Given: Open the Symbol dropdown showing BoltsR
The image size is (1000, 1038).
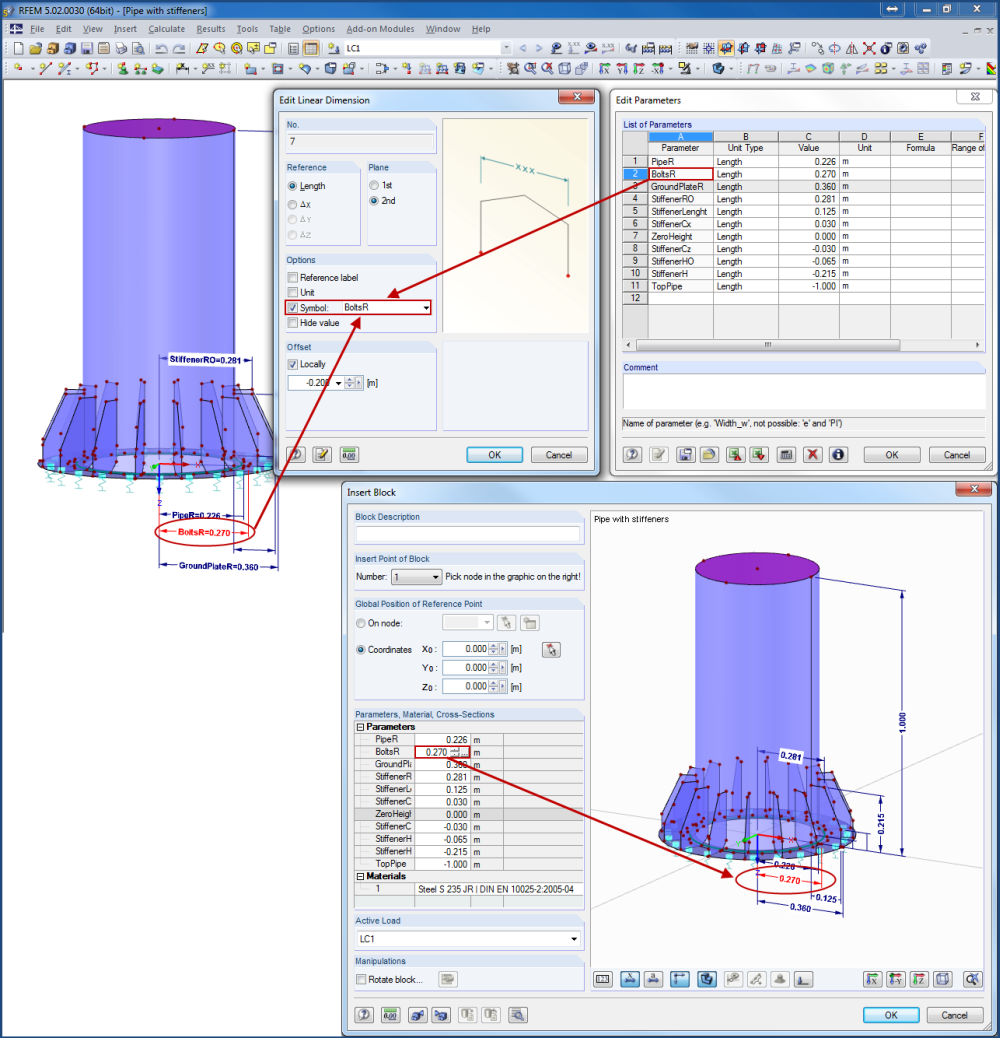Looking at the screenshot, I should point(425,307).
